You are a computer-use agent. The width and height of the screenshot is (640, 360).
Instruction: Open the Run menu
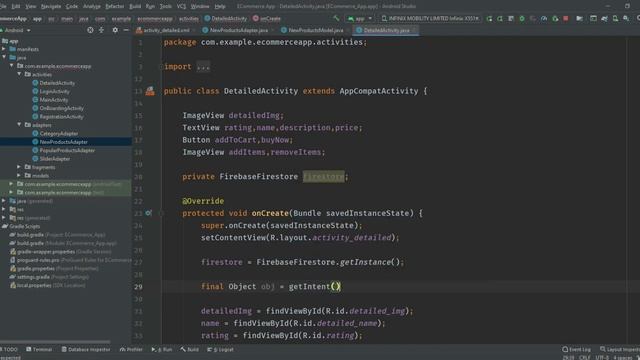pos(150,6)
